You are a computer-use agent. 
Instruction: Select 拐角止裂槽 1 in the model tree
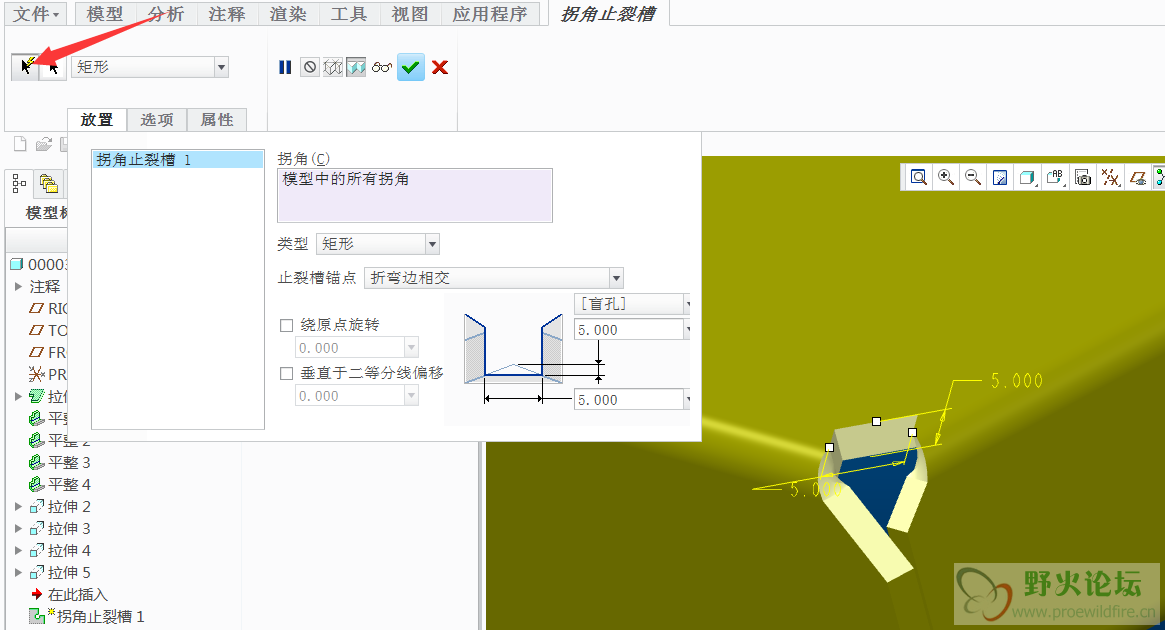(87, 617)
